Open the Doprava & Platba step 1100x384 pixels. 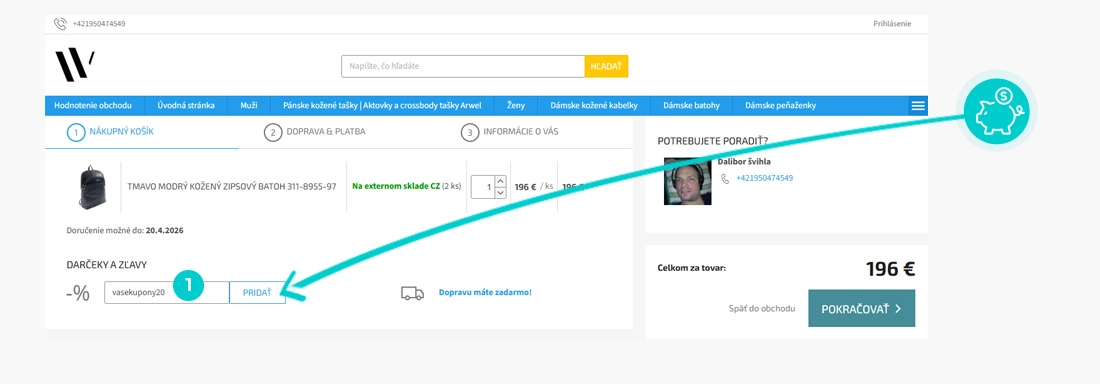[x=315, y=132]
